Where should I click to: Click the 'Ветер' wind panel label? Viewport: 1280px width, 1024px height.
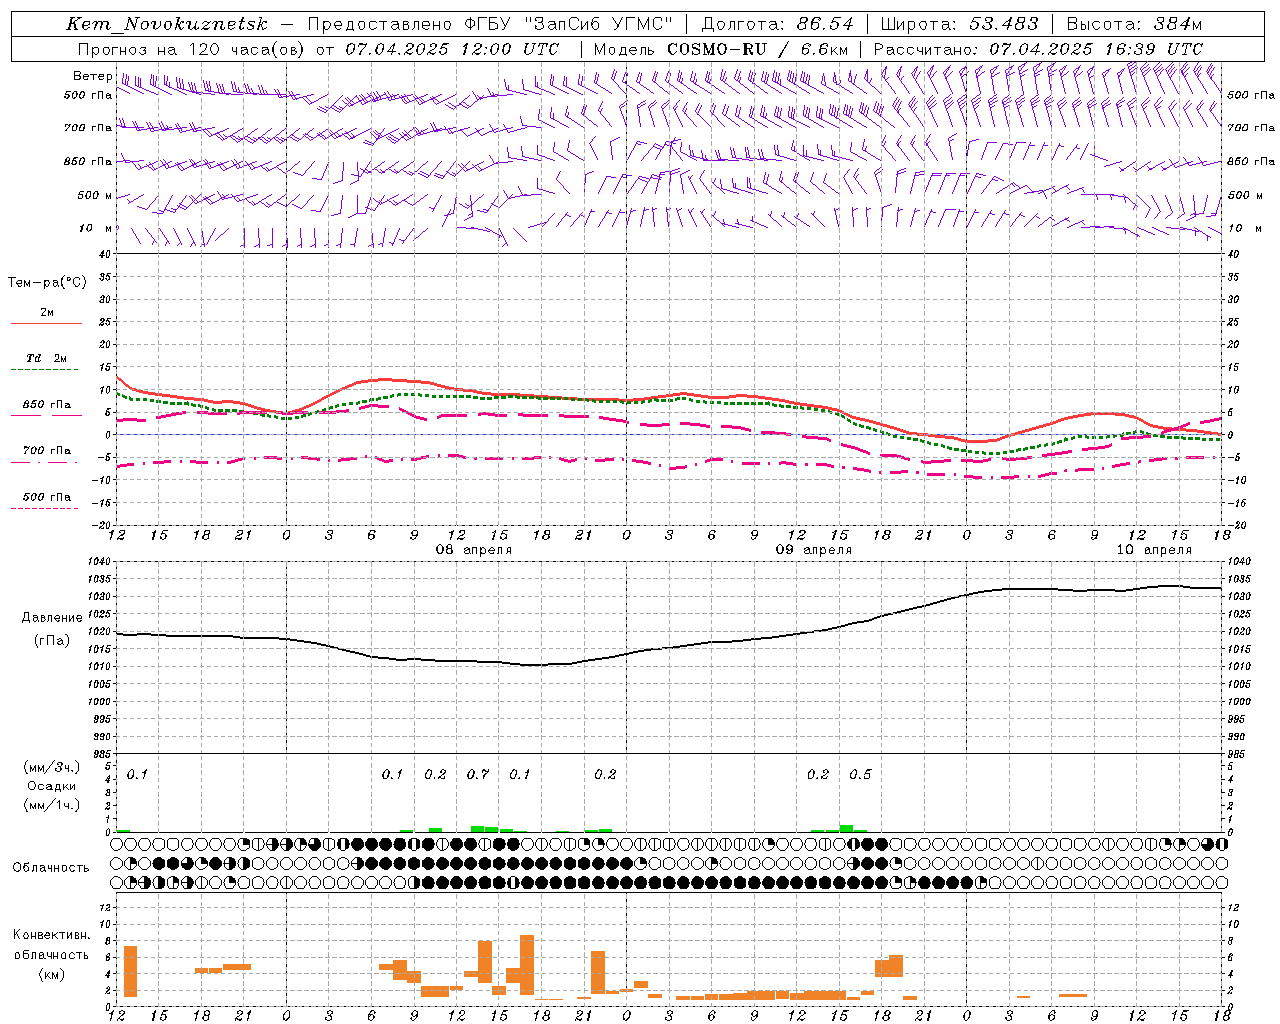point(92,76)
